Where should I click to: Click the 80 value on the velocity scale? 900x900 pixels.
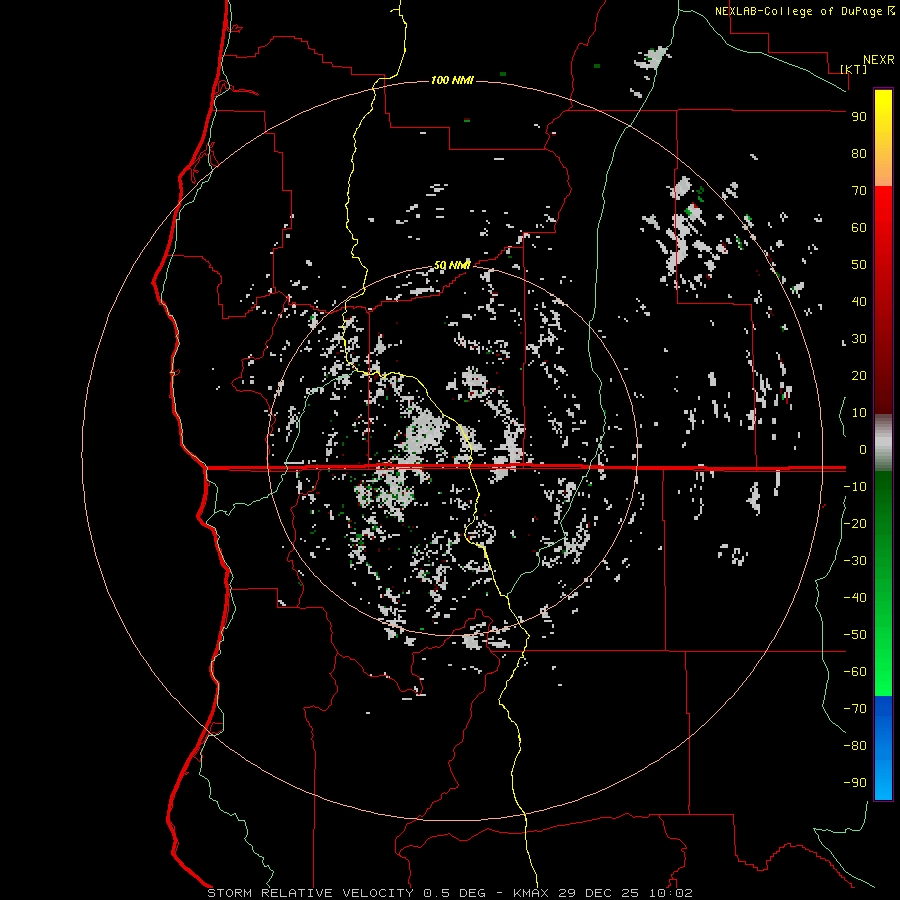pos(859,153)
